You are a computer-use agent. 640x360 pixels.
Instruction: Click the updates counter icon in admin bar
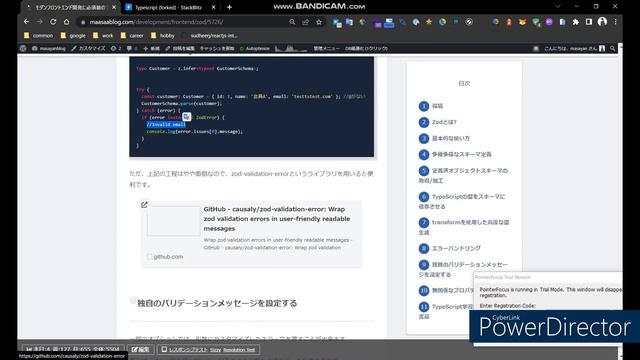116,48
